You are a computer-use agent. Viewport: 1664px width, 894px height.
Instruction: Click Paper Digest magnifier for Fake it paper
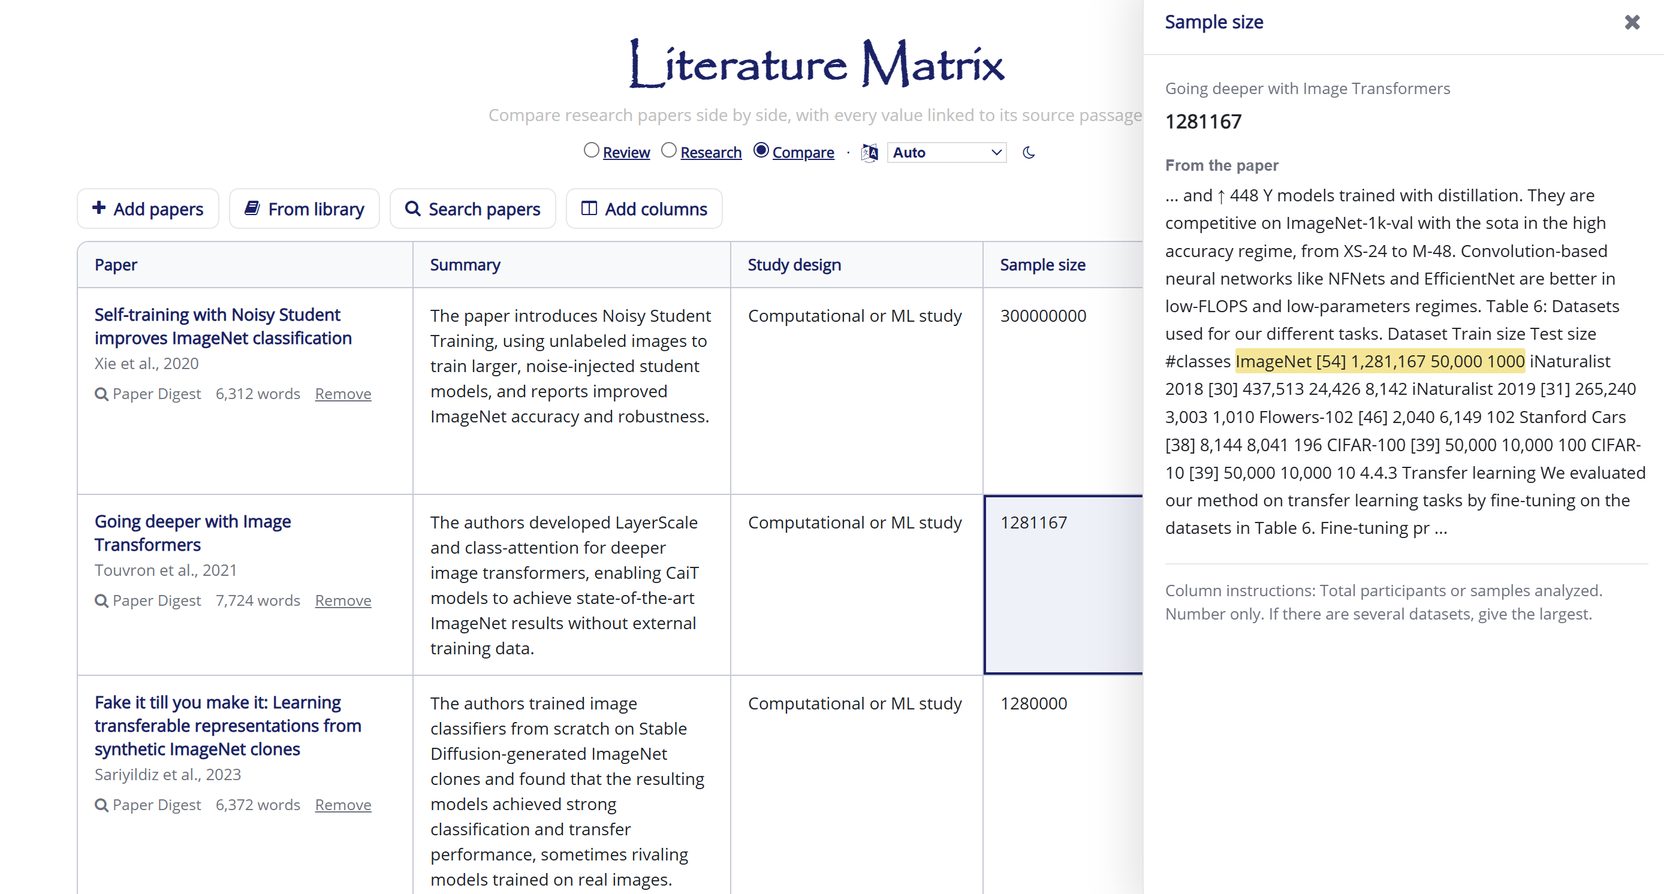pos(102,805)
